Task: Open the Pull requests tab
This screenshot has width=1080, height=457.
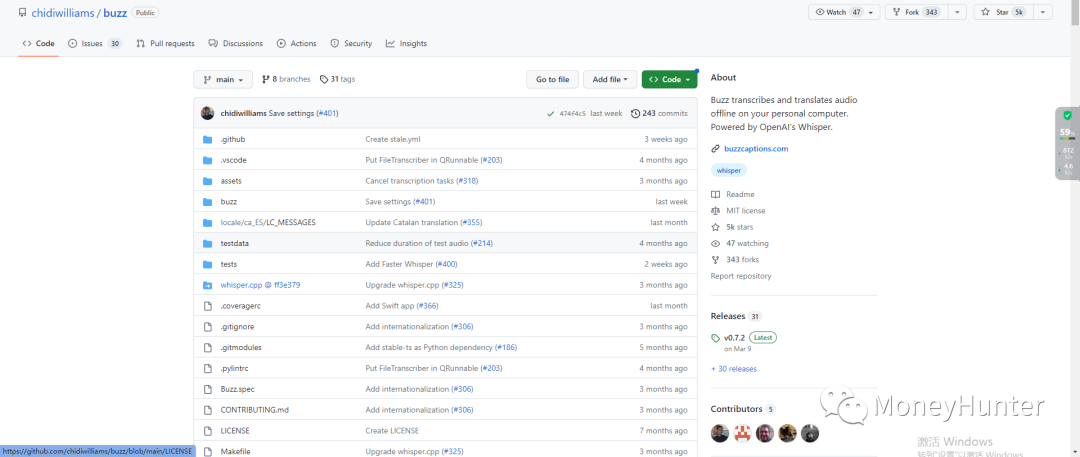Action: click(165, 43)
